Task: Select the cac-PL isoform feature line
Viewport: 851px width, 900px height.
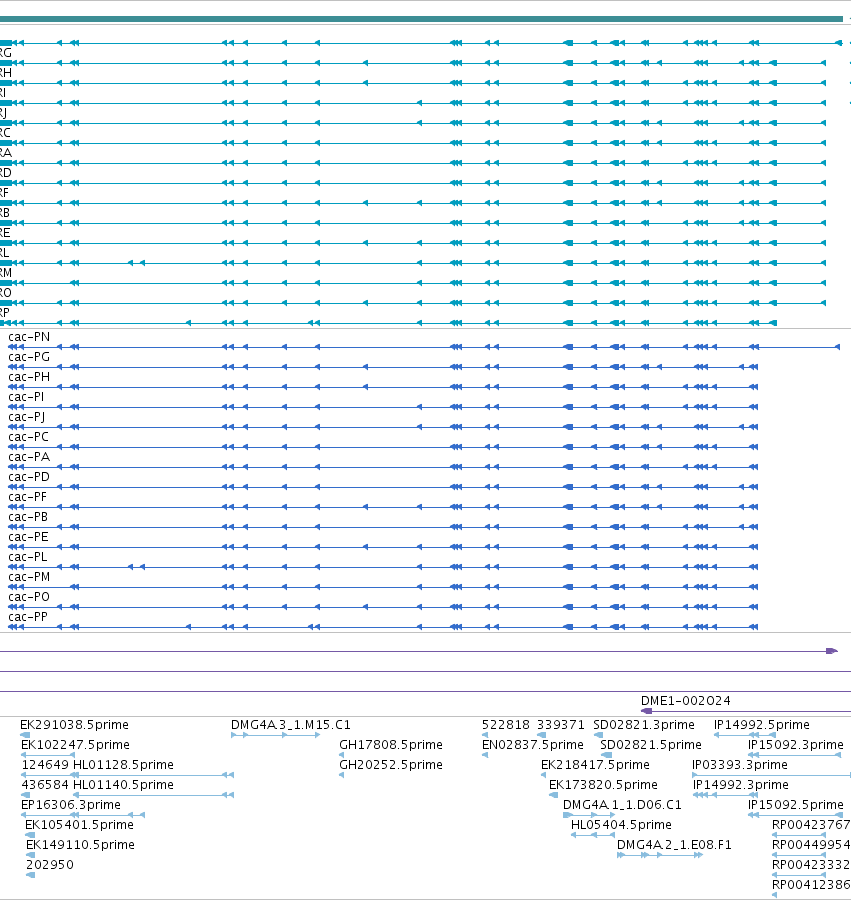Action: [x=383, y=567]
